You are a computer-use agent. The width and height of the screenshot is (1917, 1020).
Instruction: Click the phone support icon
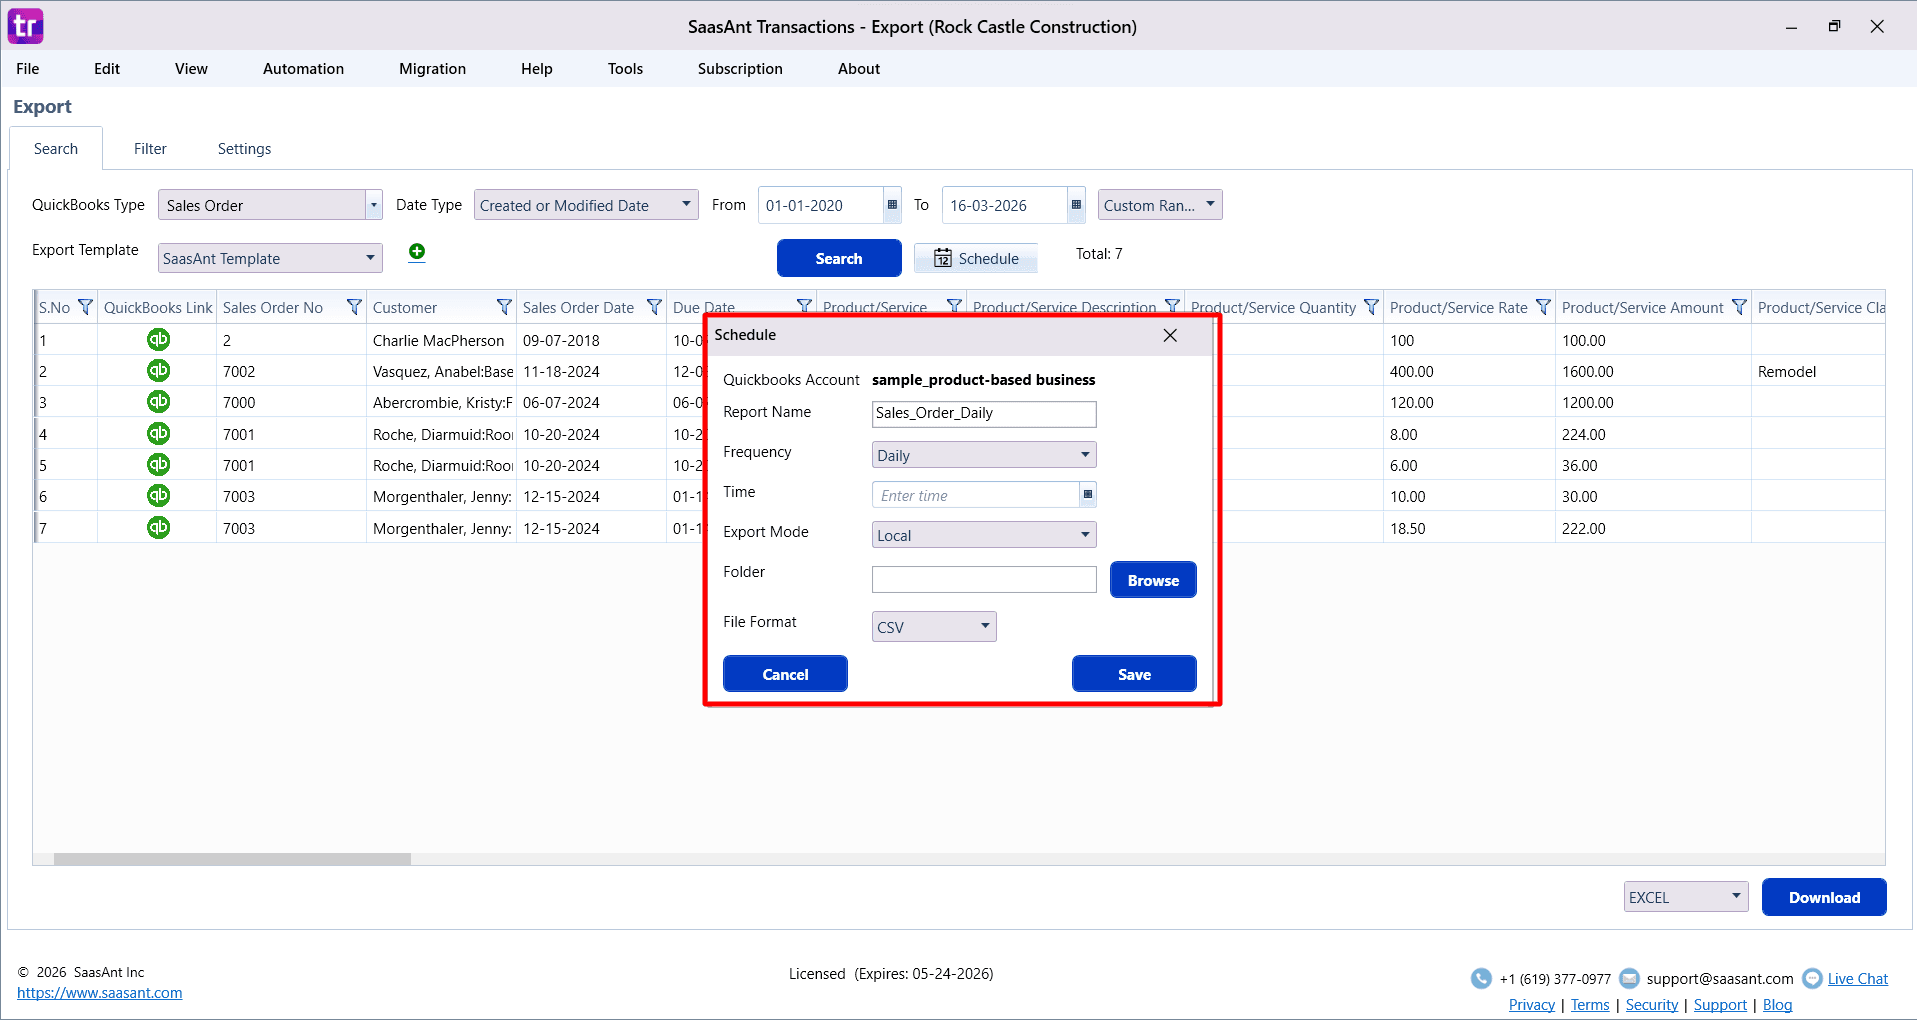pyautogui.click(x=1481, y=979)
